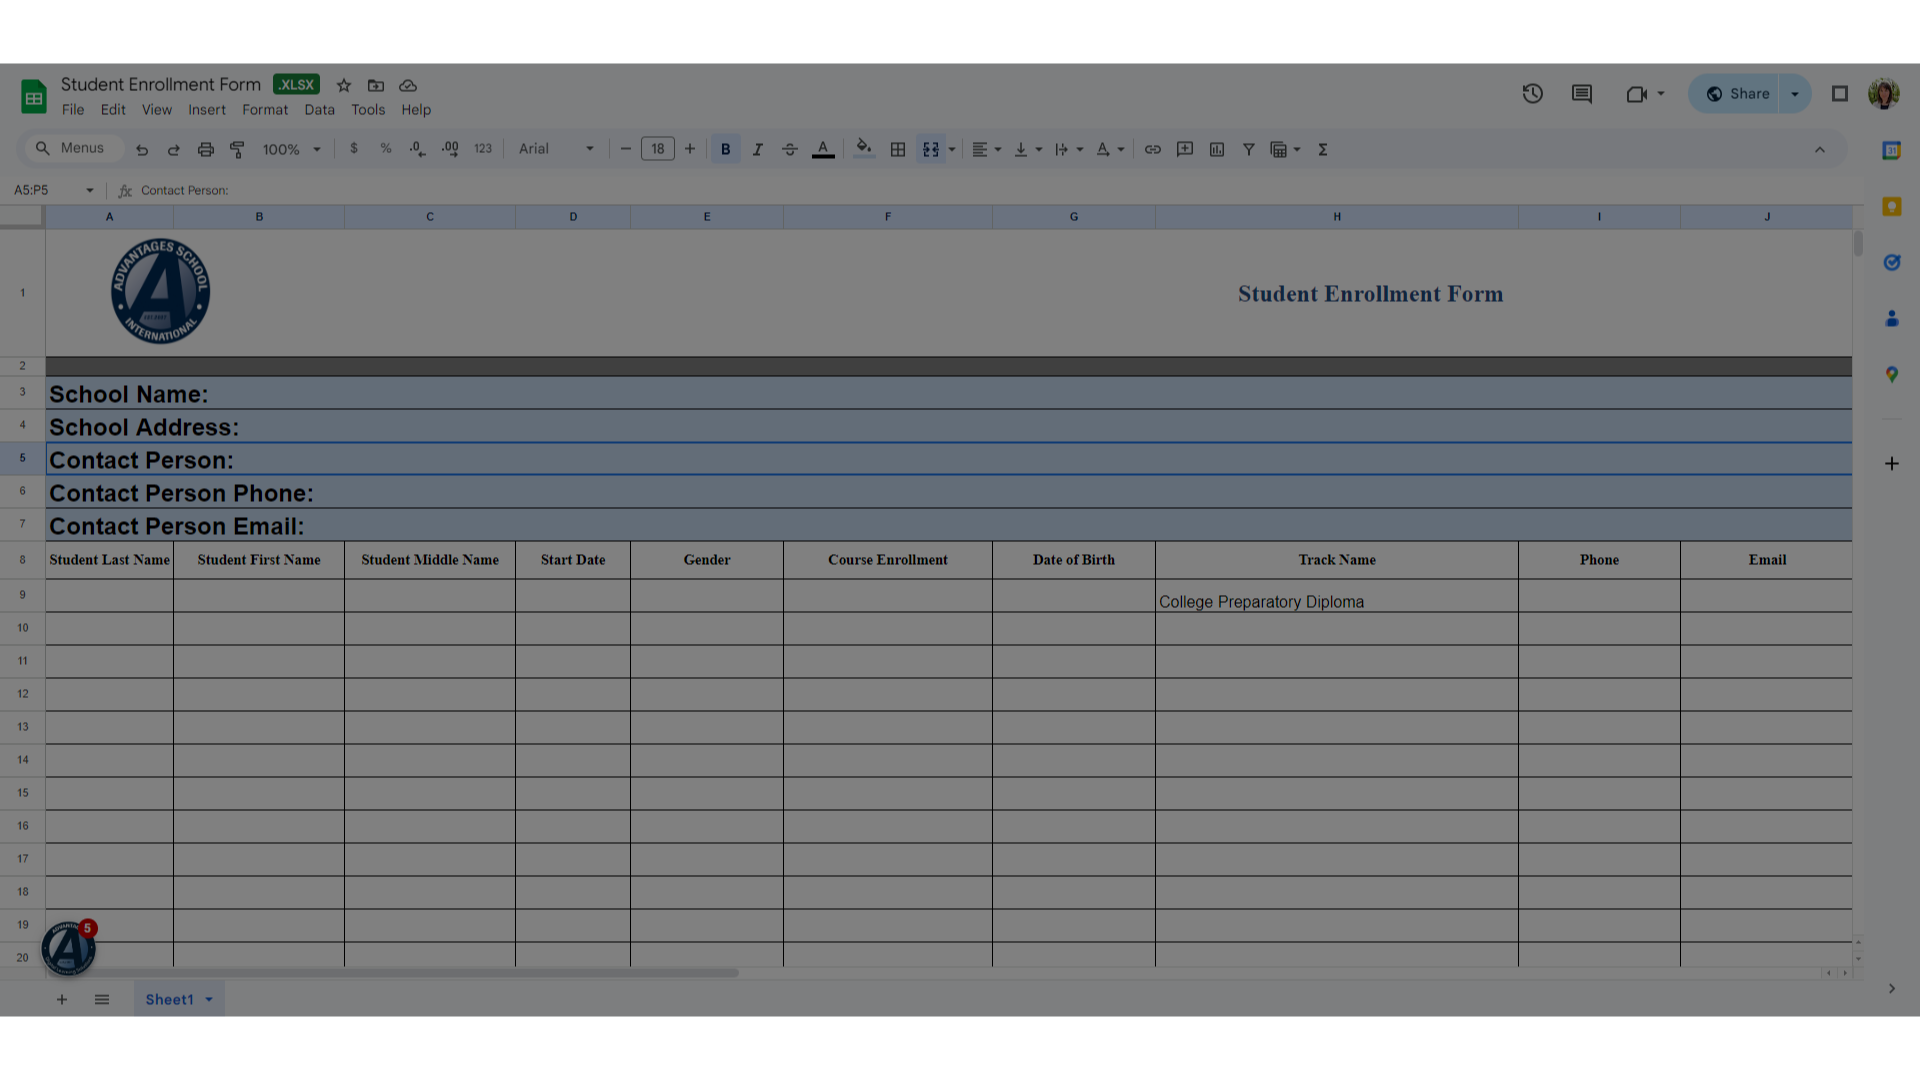This screenshot has height=1080, width=1920.
Task: Create a filter with funnel icon
Action: (x=1248, y=149)
